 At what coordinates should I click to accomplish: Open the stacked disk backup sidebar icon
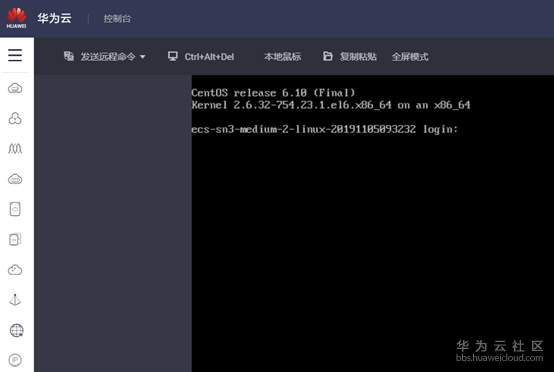pyautogui.click(x=15, y=240)
